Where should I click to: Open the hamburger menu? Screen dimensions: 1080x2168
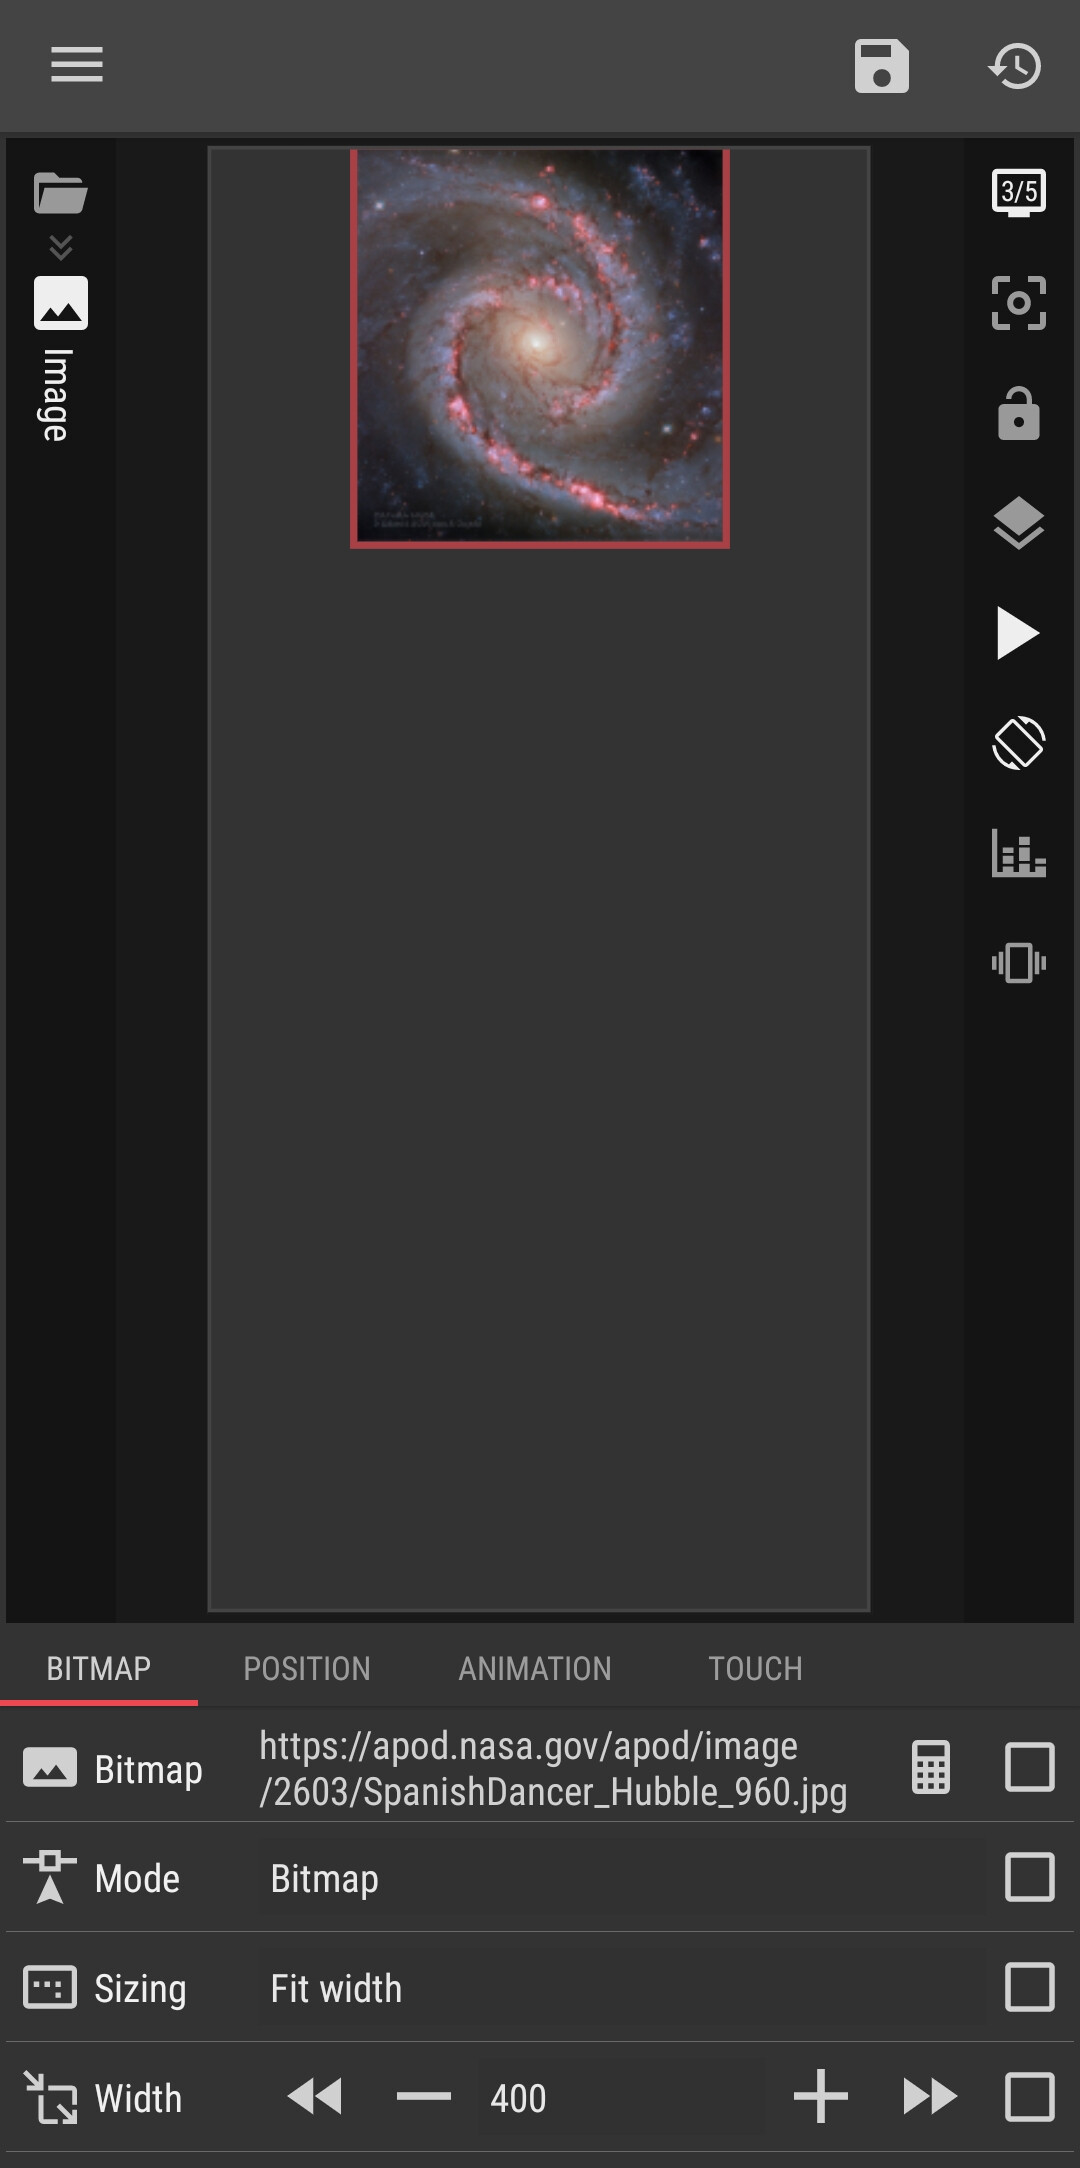[x=77, y=65]
